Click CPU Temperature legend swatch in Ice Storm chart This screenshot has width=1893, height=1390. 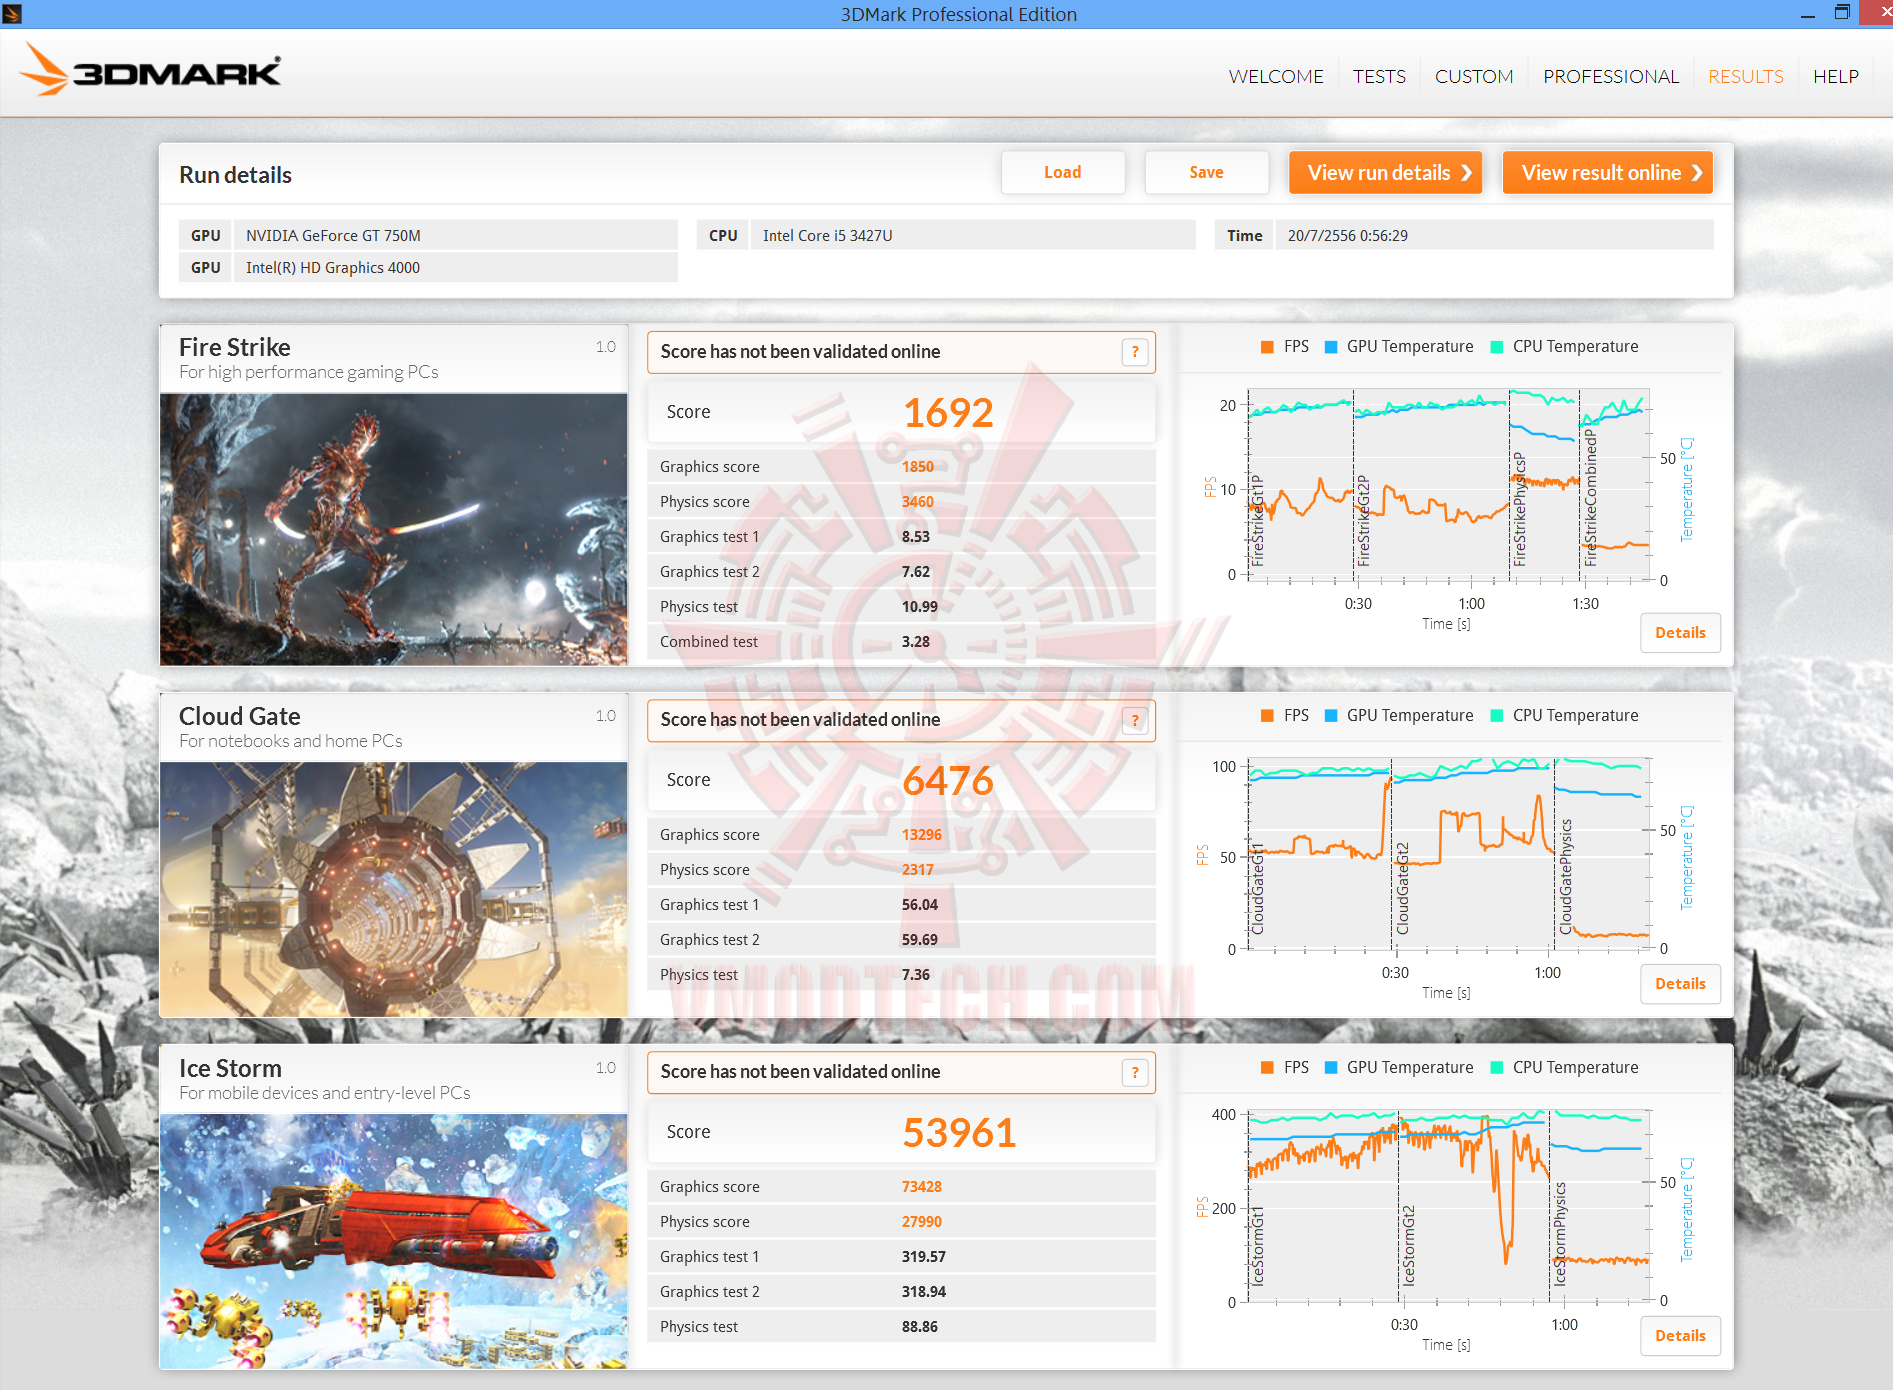coord(1497,1068)
